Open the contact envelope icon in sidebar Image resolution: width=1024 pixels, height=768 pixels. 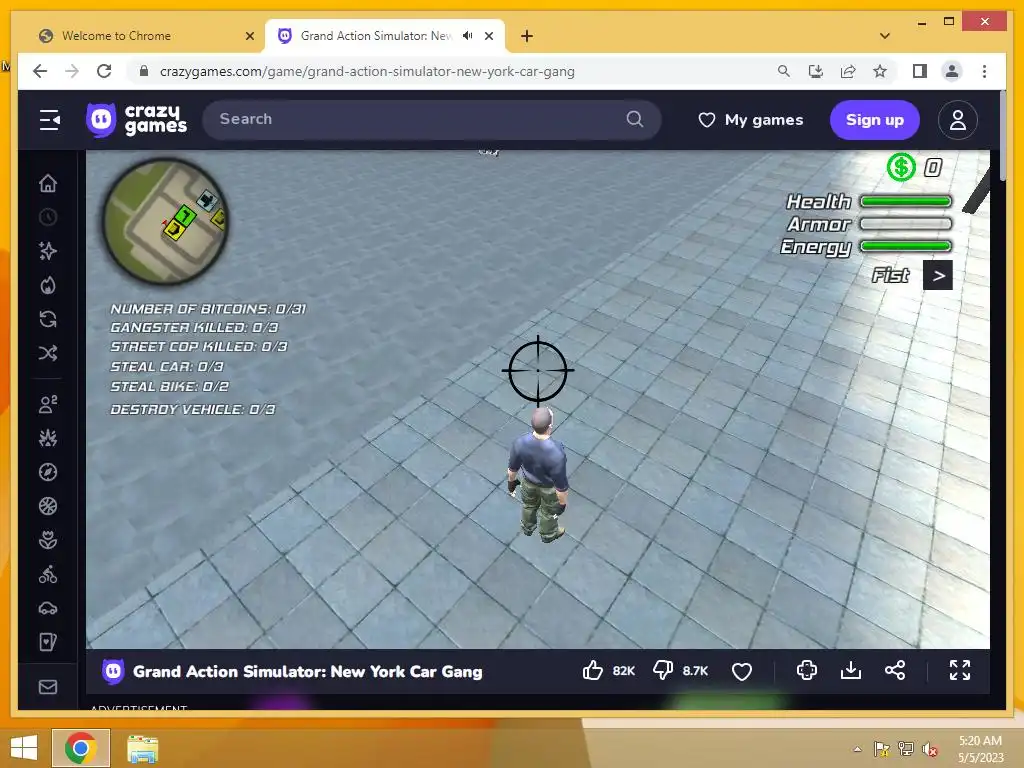tap(48, 687)
